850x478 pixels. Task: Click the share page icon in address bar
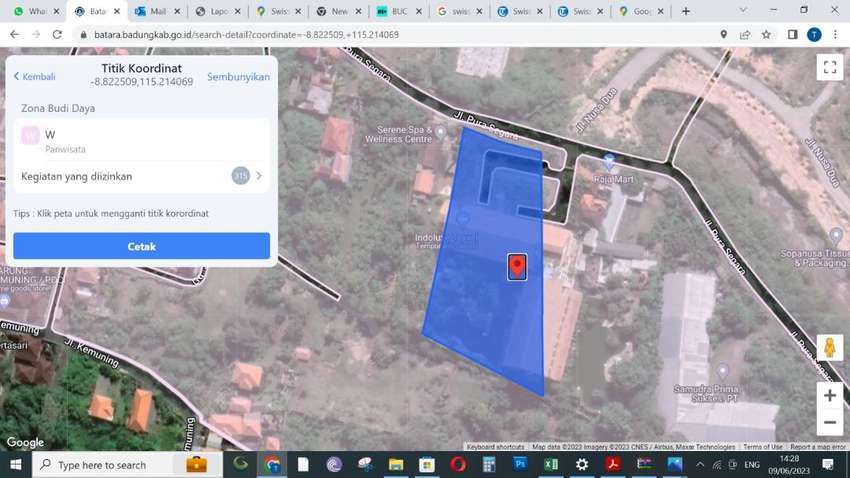[745, 34]
